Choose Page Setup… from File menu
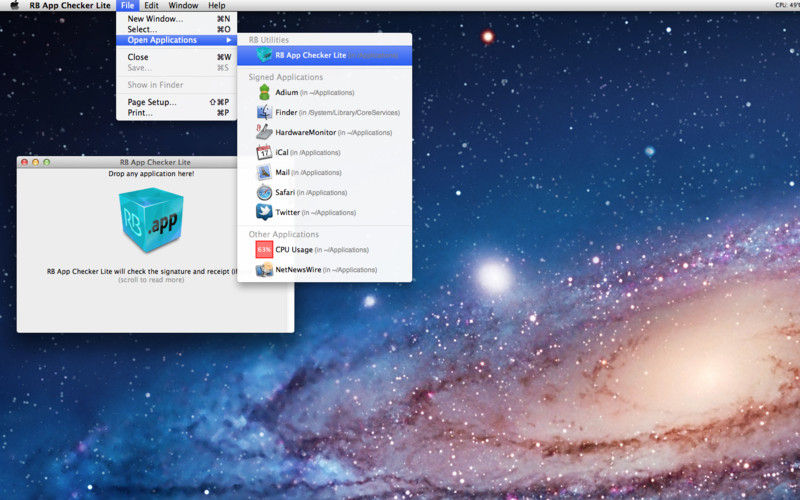Image resolution: width=800 pixels, height=500 pixels. pyautogui.click(x=177, y=102)
